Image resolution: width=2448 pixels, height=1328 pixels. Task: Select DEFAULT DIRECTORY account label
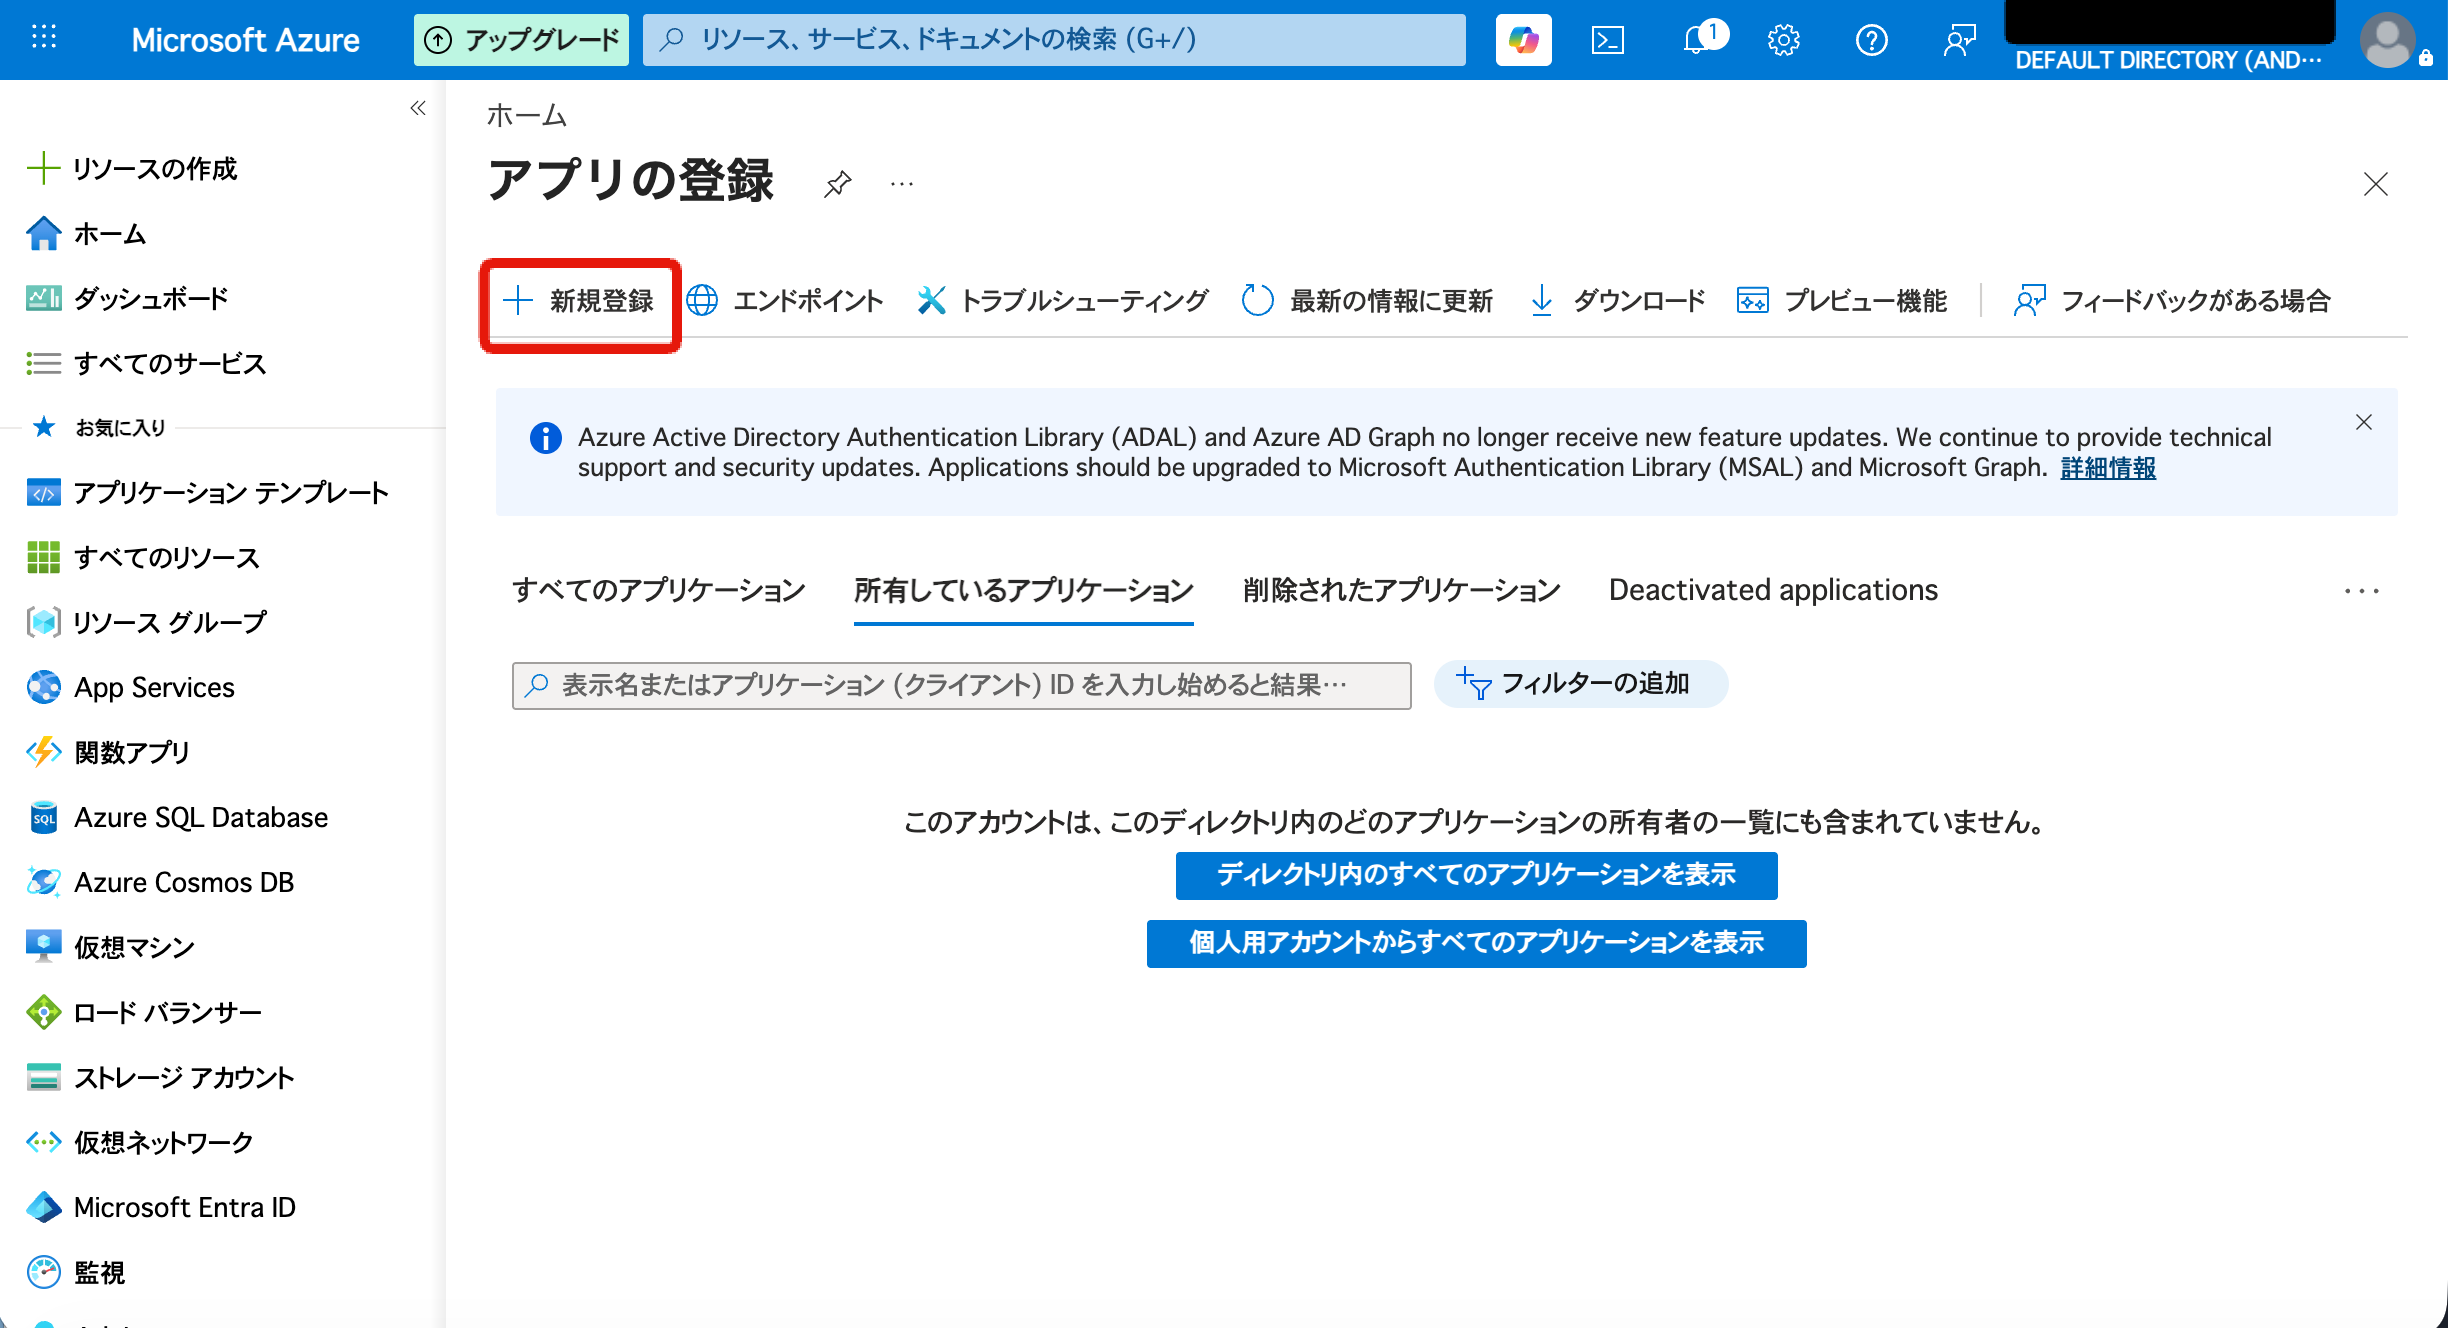pos(2168,60)
